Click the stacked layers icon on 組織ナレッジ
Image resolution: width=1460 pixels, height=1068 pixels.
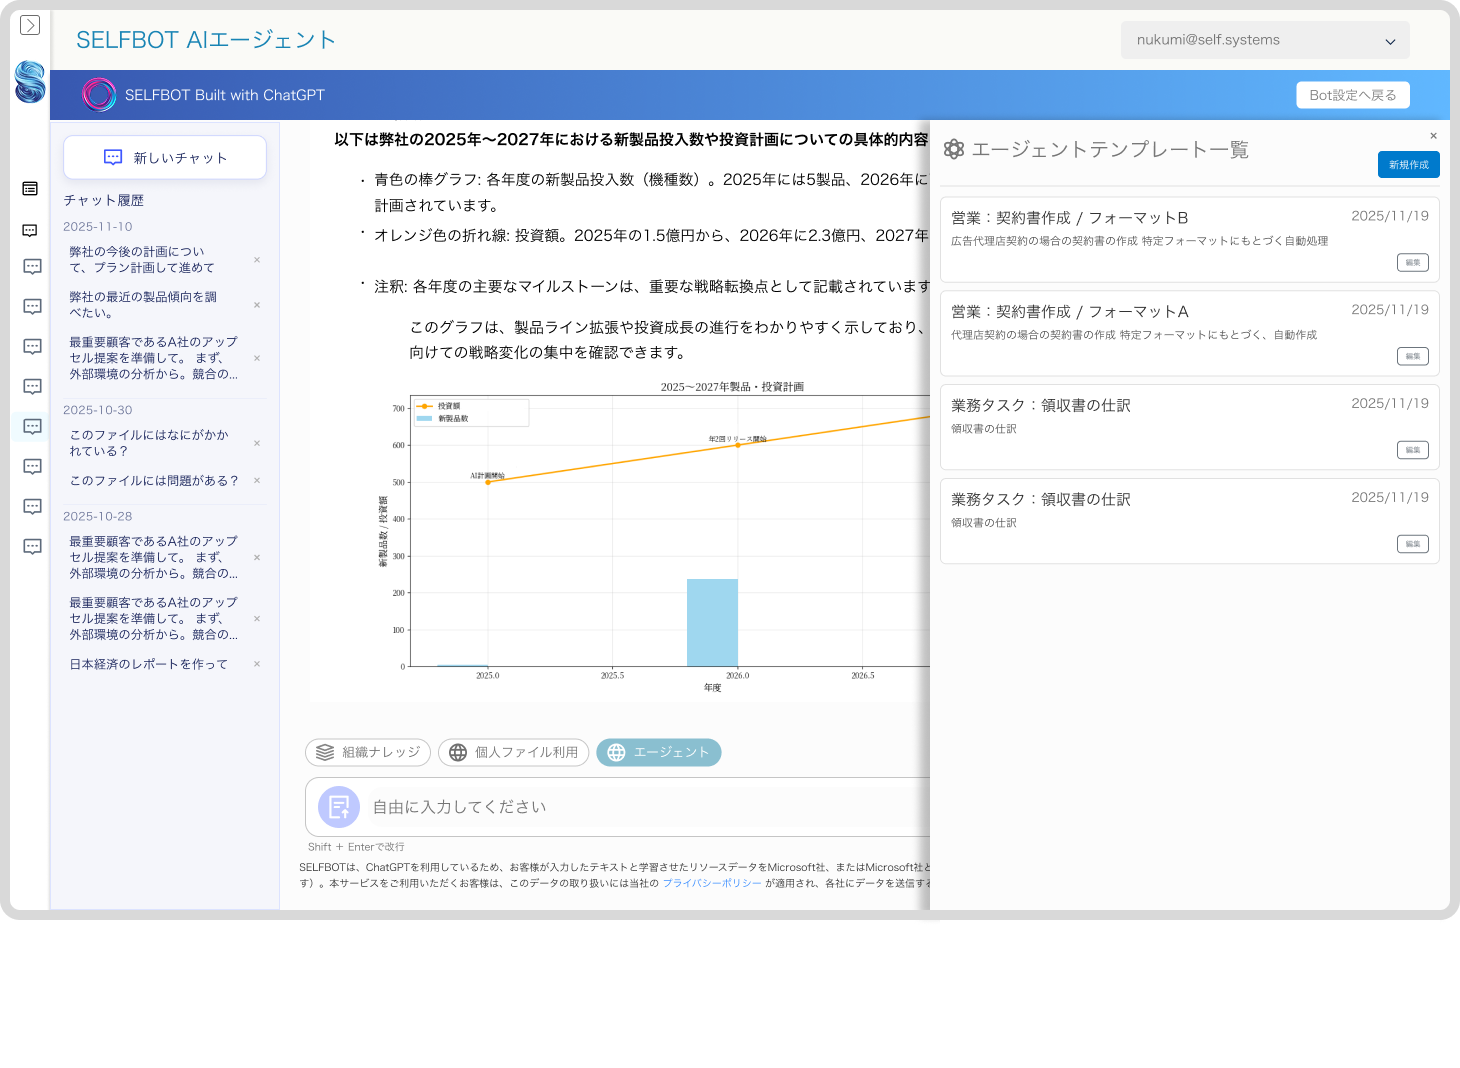coord(322,752)
